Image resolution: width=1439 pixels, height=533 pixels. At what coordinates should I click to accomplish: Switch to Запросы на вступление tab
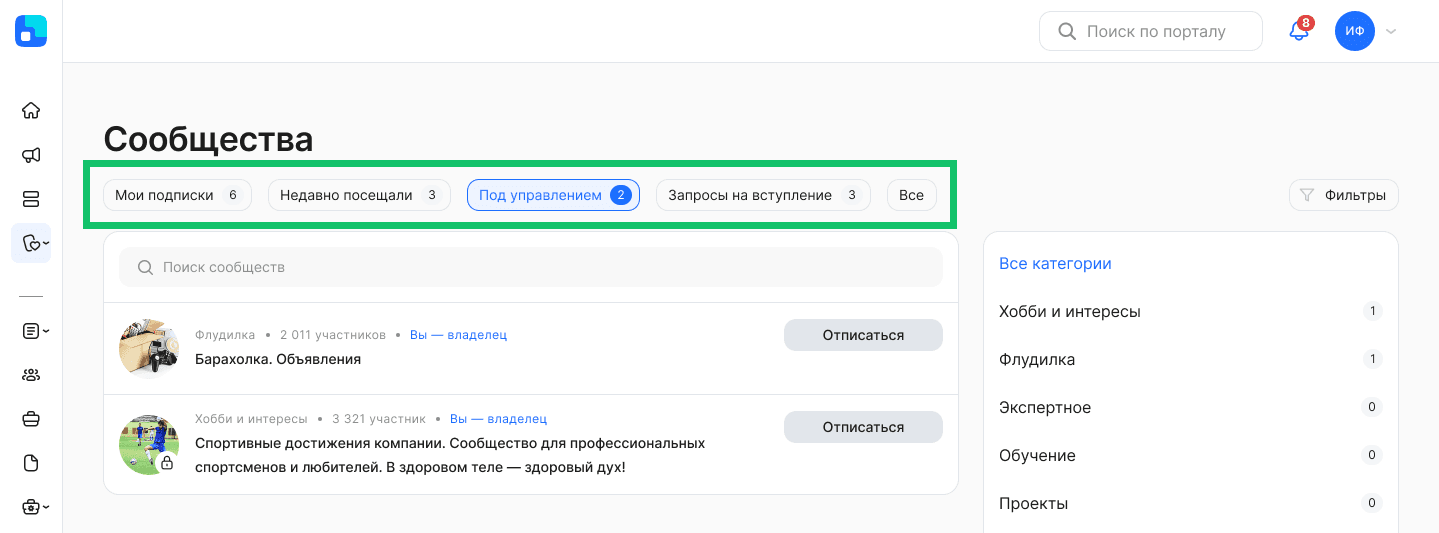click(763, 195)
